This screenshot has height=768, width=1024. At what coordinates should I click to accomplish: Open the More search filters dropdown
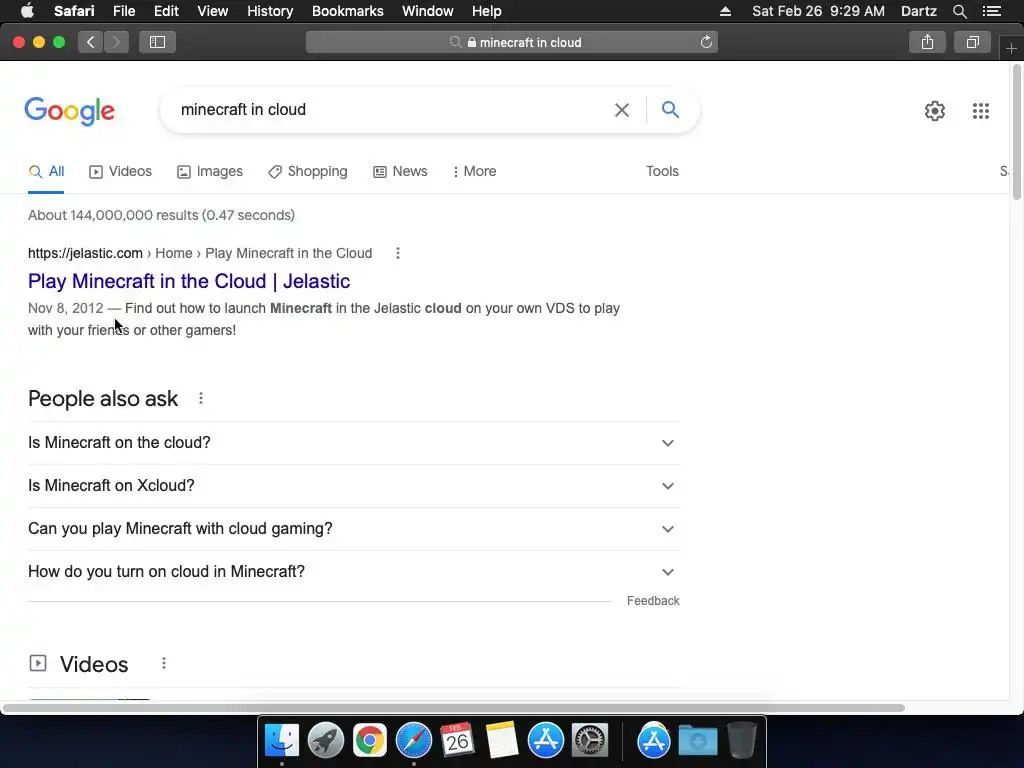474,171
